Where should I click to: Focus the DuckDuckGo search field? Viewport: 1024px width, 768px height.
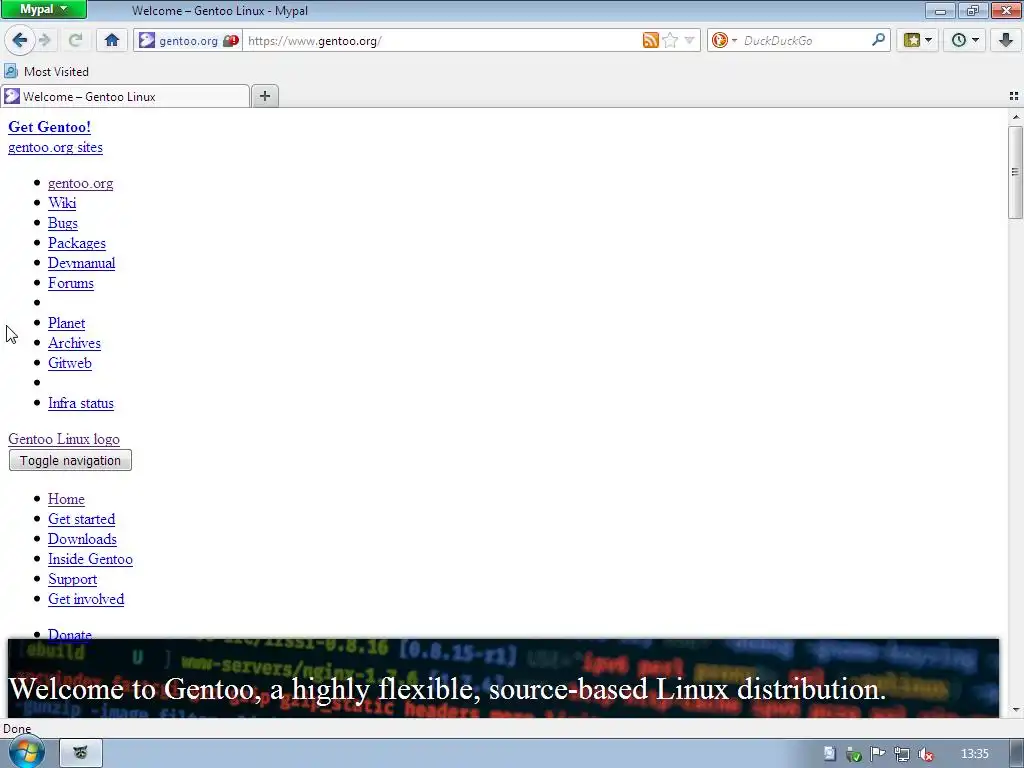tap(805, 40)
